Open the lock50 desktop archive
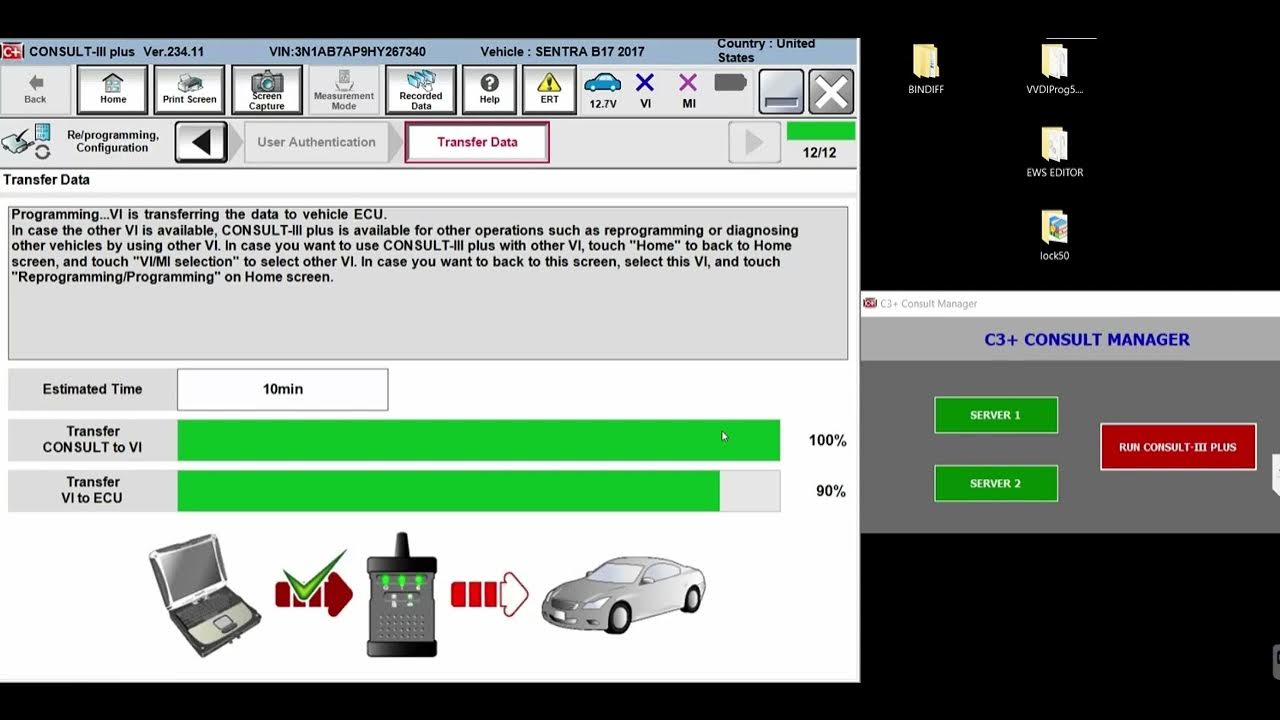The image size is (1280, 720). 1055,236
